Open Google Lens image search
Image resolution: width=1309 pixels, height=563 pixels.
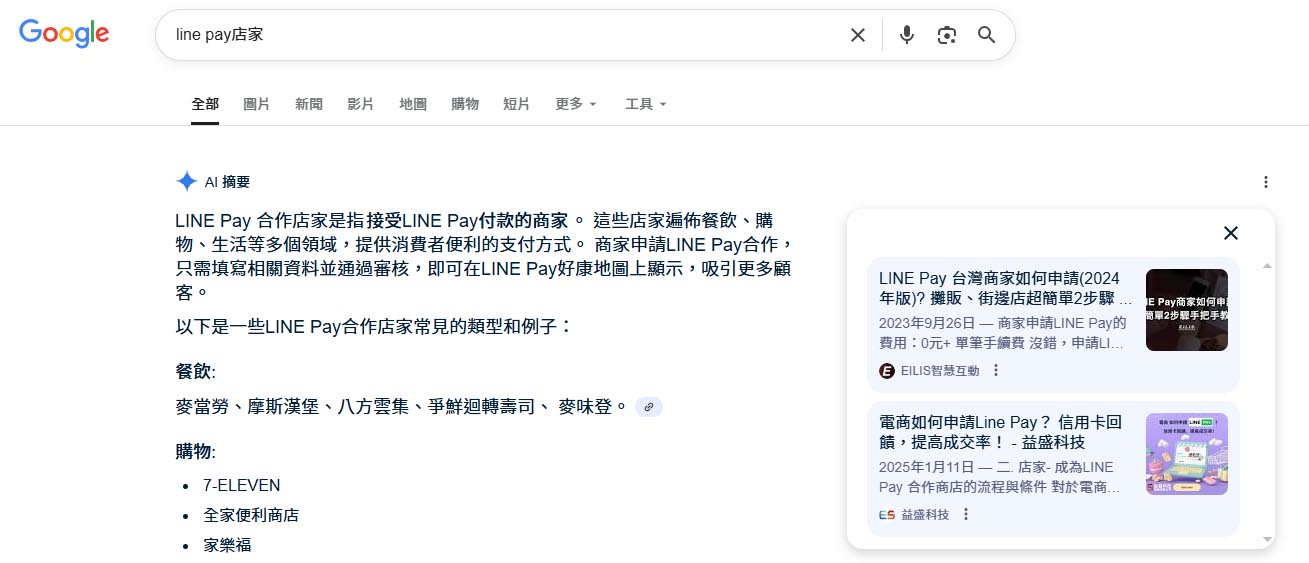[946, 35]
